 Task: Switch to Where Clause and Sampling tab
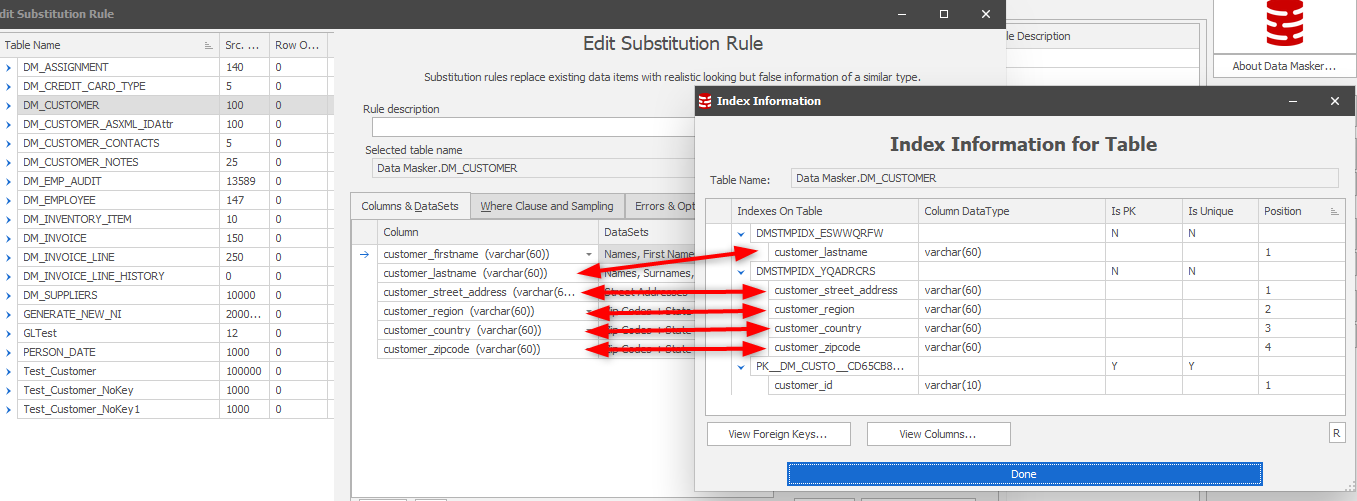pyautogui.click(x=546, y=206)
